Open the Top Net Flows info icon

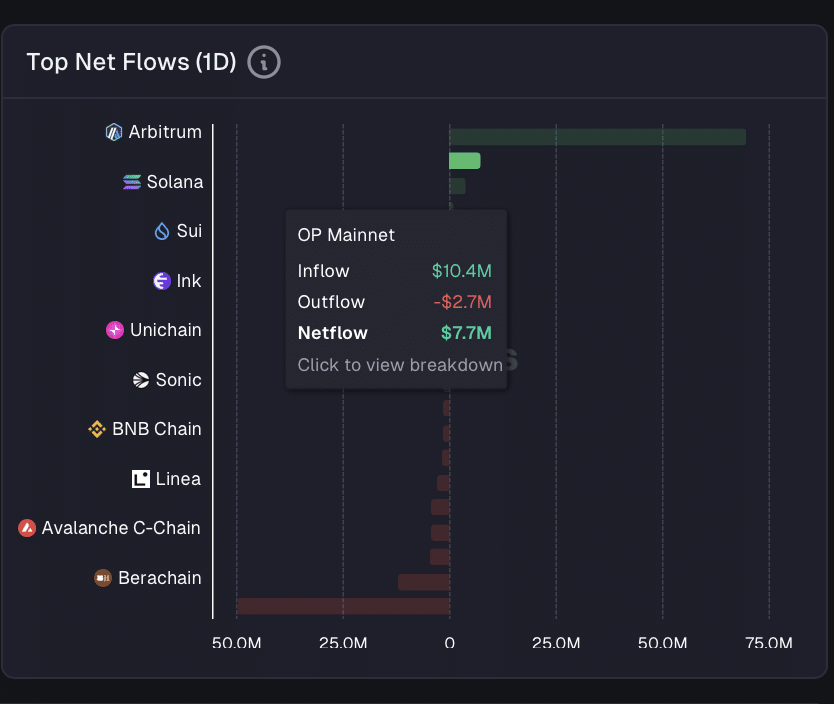[x=264, y=62]
